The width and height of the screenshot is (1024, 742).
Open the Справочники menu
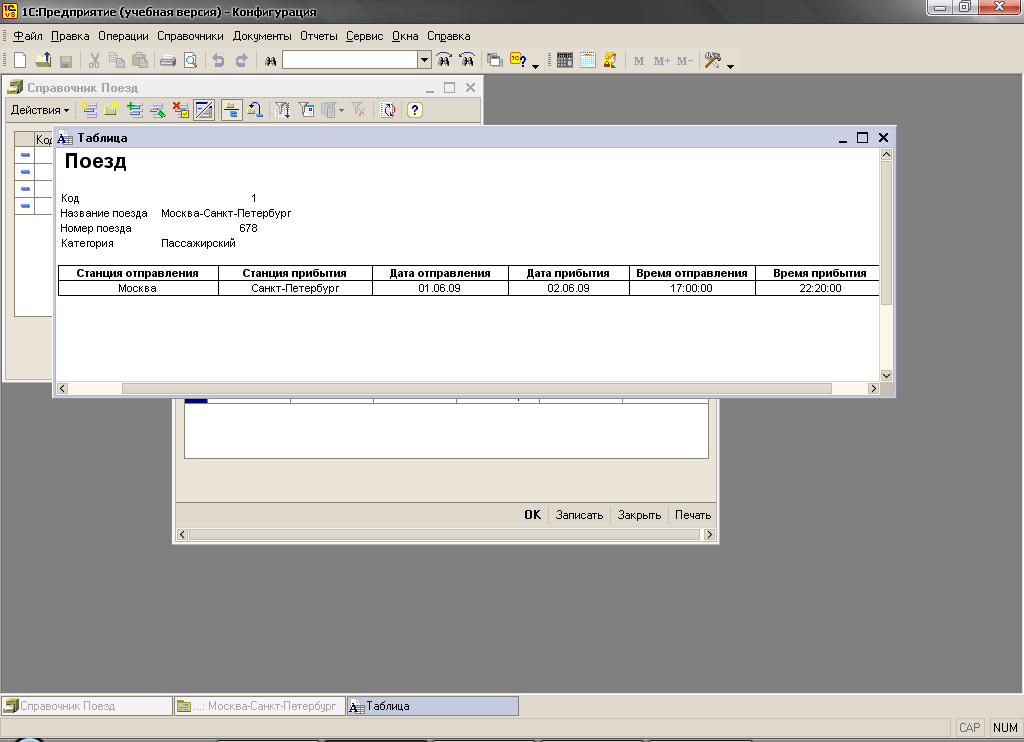tap(190, 36)
